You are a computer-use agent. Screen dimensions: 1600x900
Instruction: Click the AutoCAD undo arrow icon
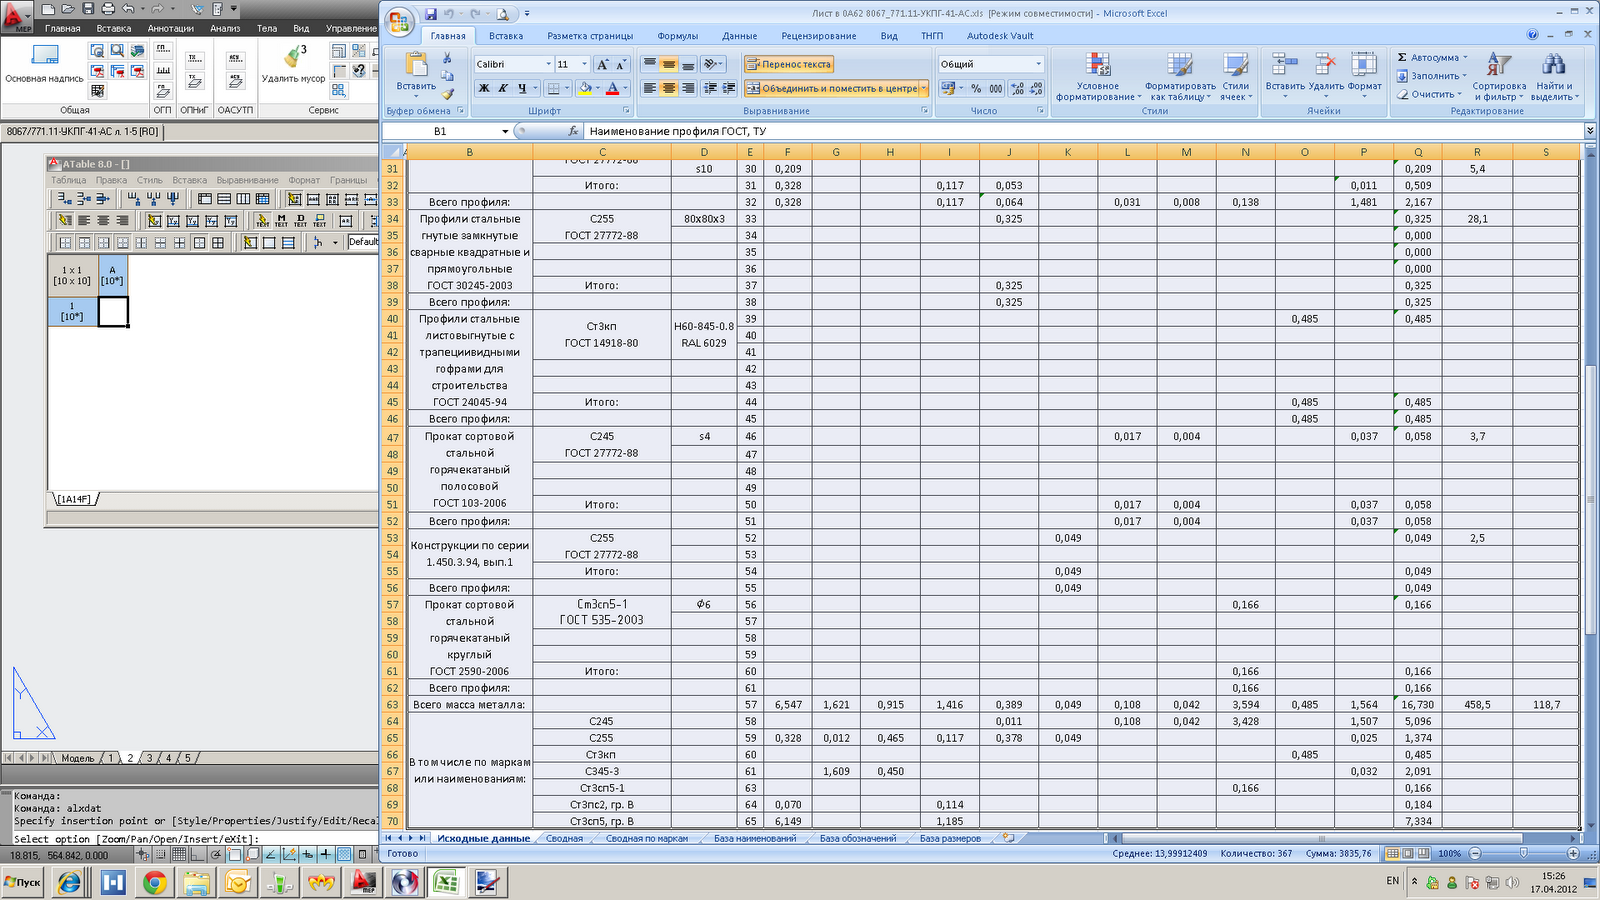click(x=128, y=9)
